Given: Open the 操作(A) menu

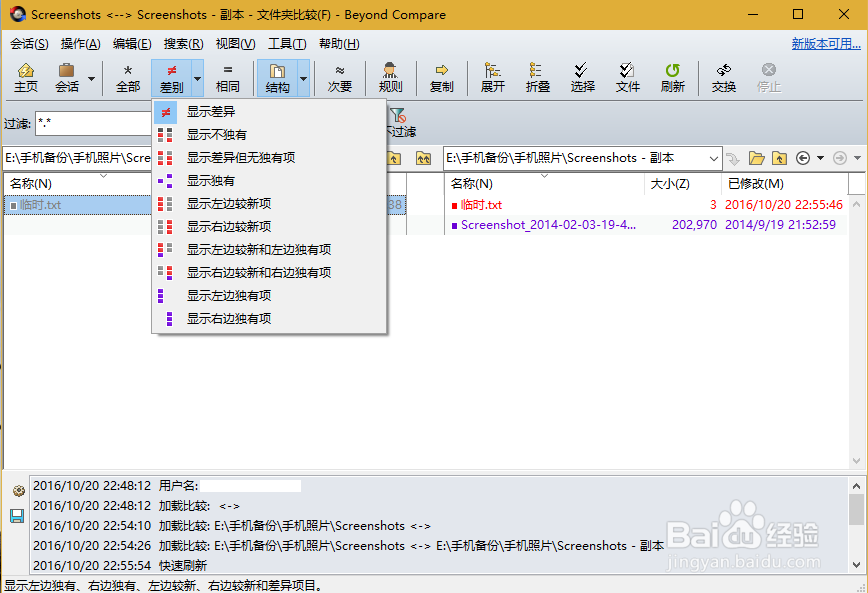Looking at the screenshot, I should (x=80, y=44).
